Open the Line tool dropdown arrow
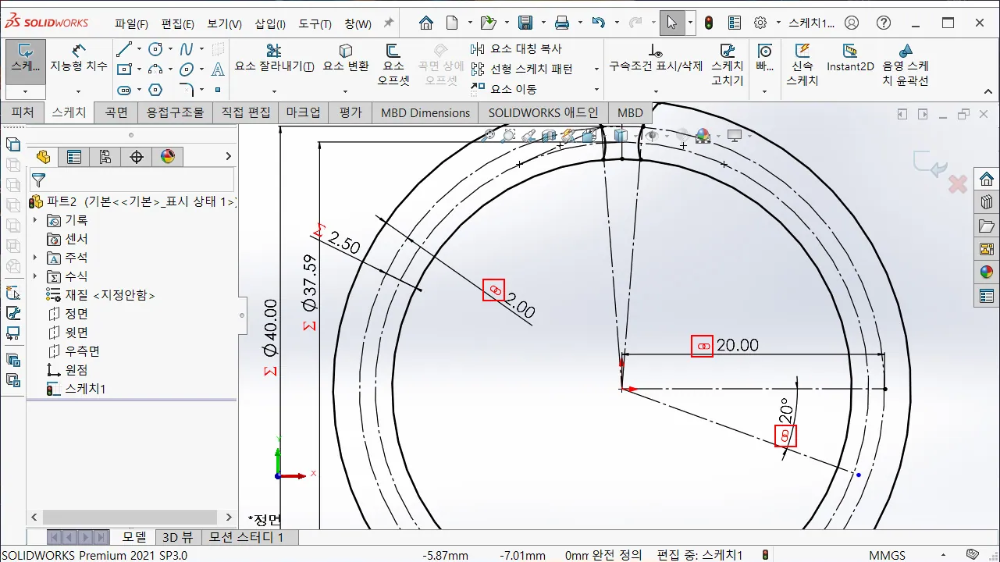This screenshot has width=1000, height=562. click(138, 49)
